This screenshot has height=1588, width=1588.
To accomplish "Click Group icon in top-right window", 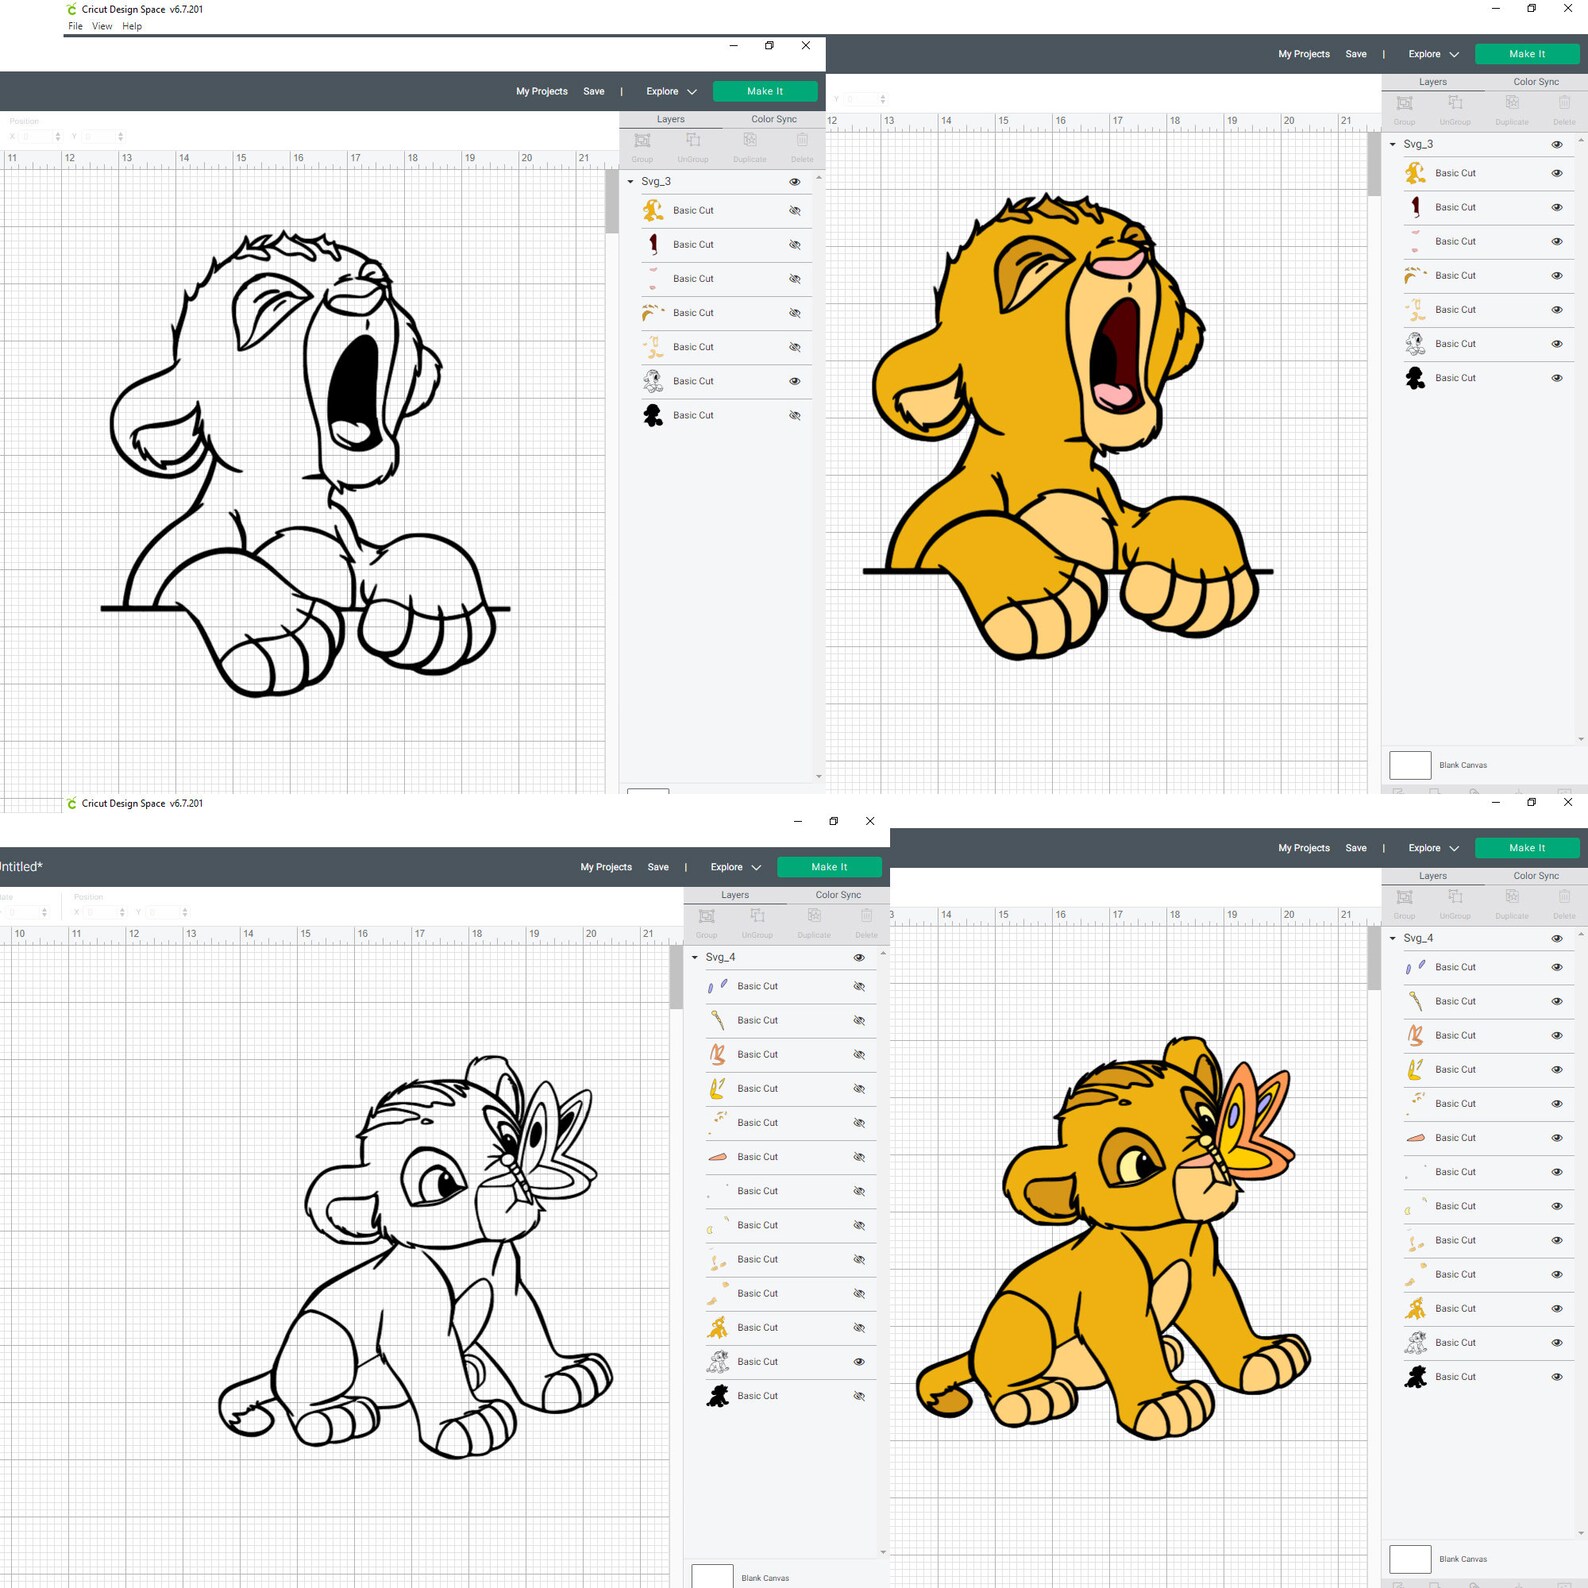I will click(x=1405, y=103).
